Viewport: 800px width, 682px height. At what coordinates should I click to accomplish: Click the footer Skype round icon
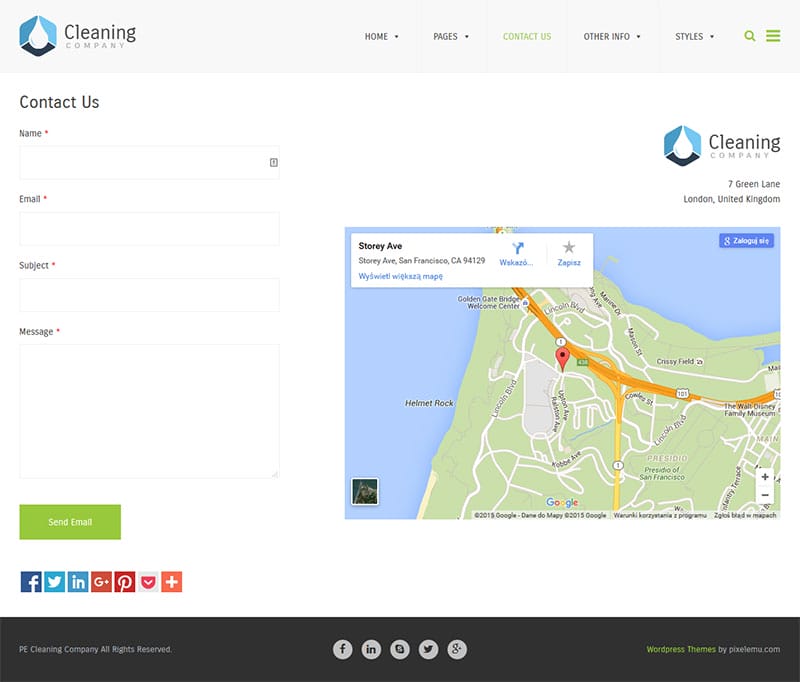[400, 650]
